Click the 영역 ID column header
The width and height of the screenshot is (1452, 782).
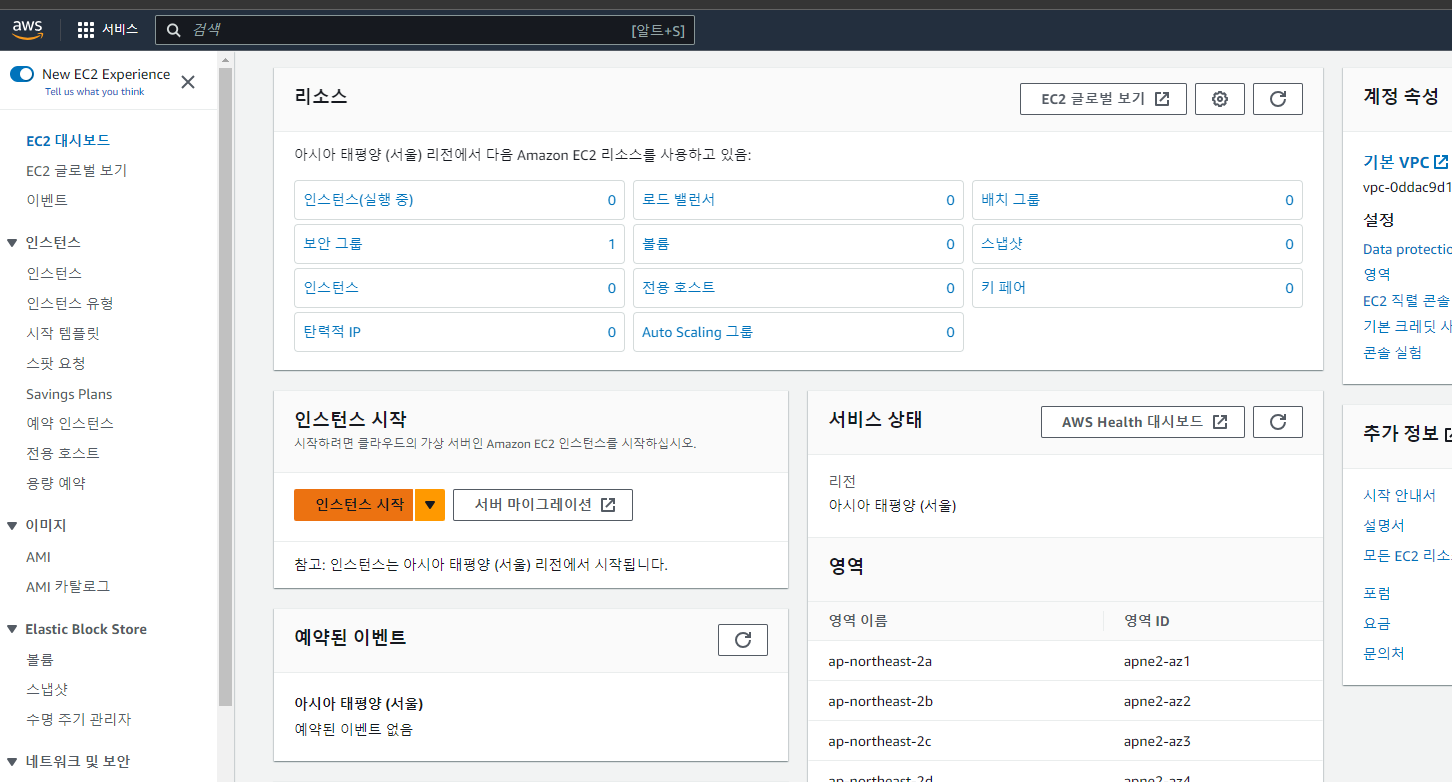pyautogui.click(x=1147, y=621)
